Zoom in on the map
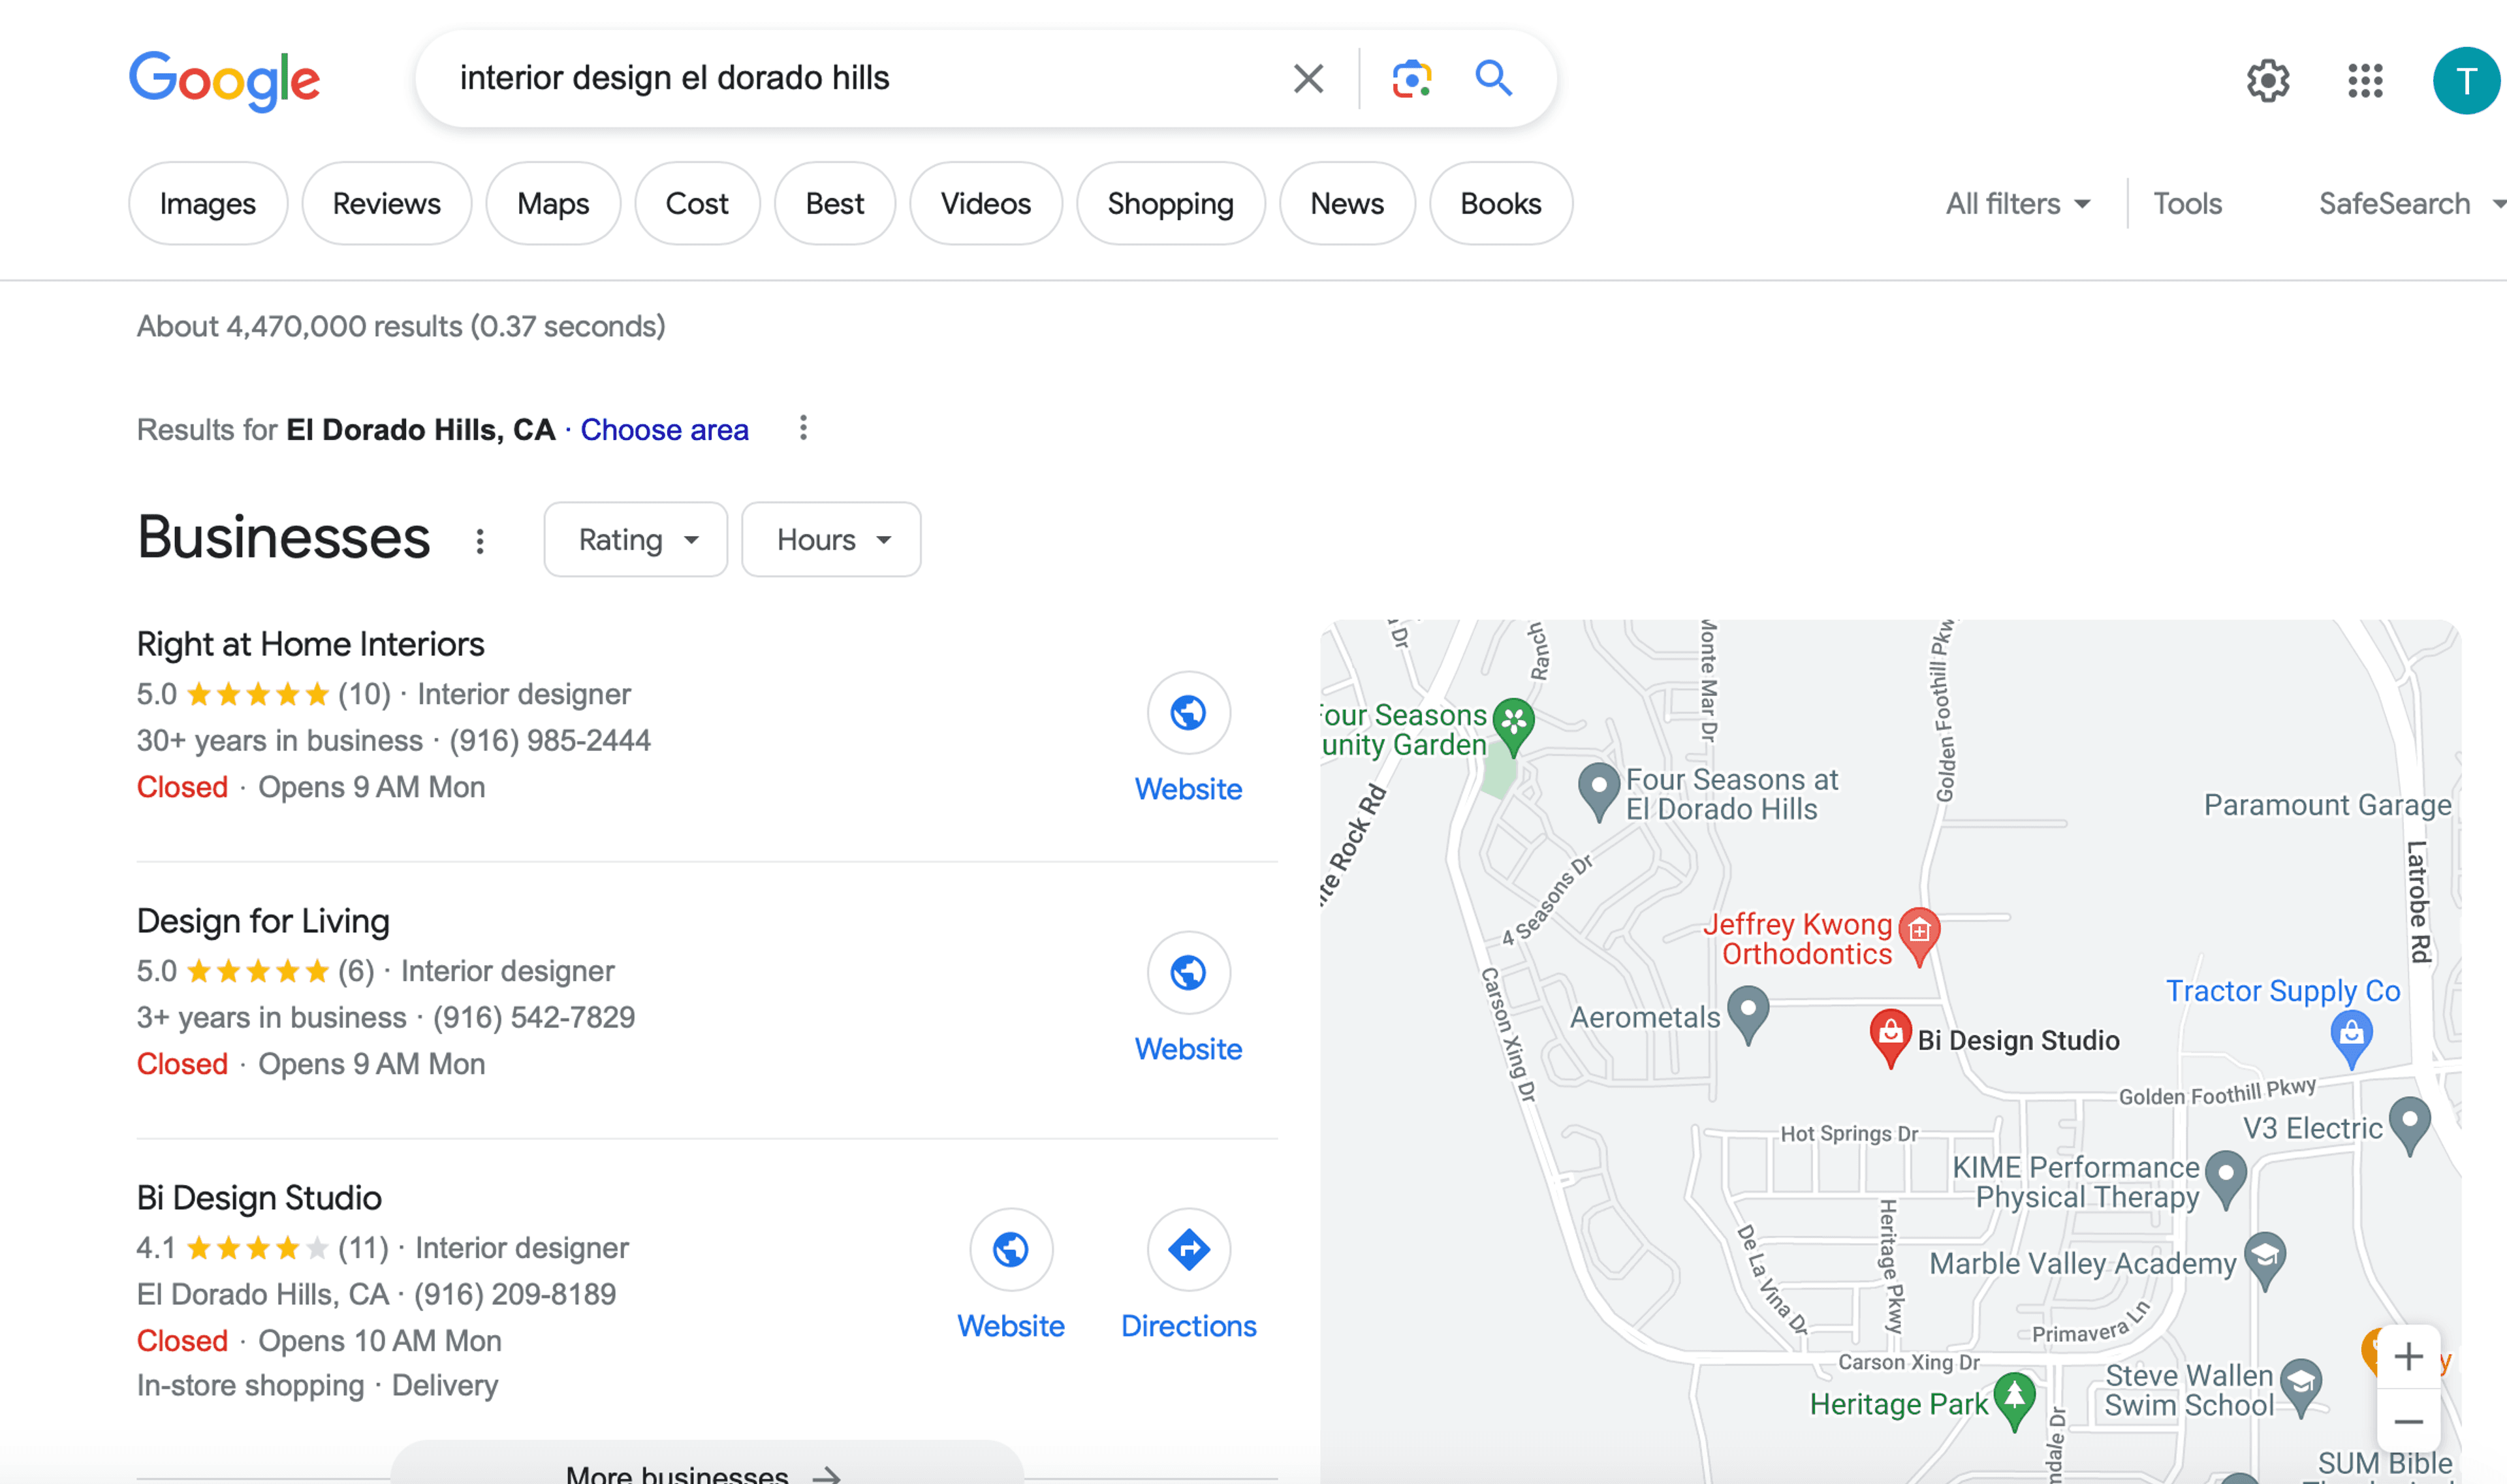Screen dimensions: 2507x1484 [2408, 1357]
